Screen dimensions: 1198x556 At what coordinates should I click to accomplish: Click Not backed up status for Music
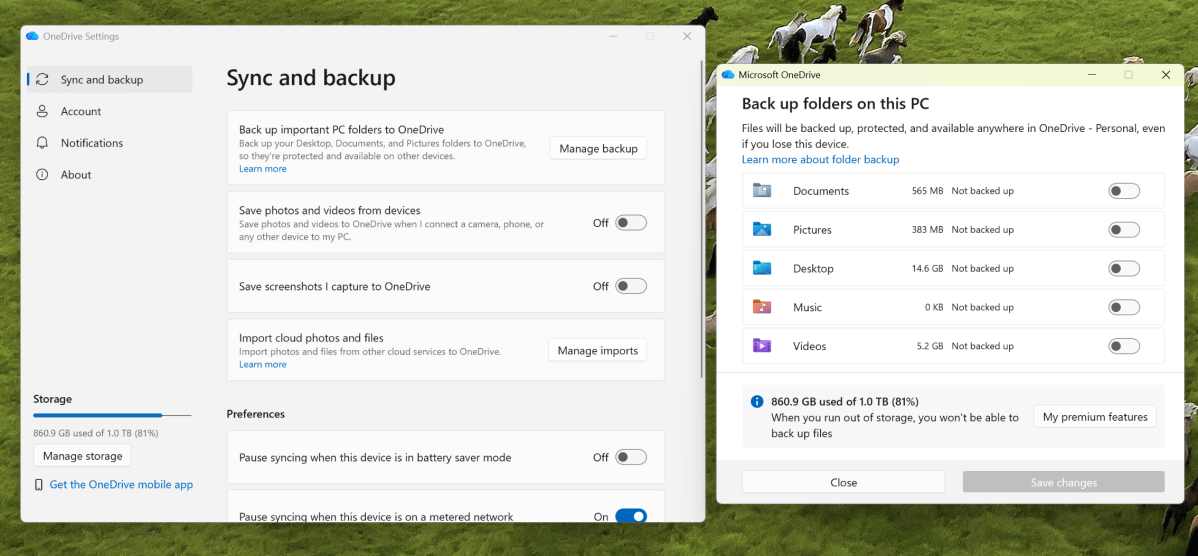(x=983, y=307)
